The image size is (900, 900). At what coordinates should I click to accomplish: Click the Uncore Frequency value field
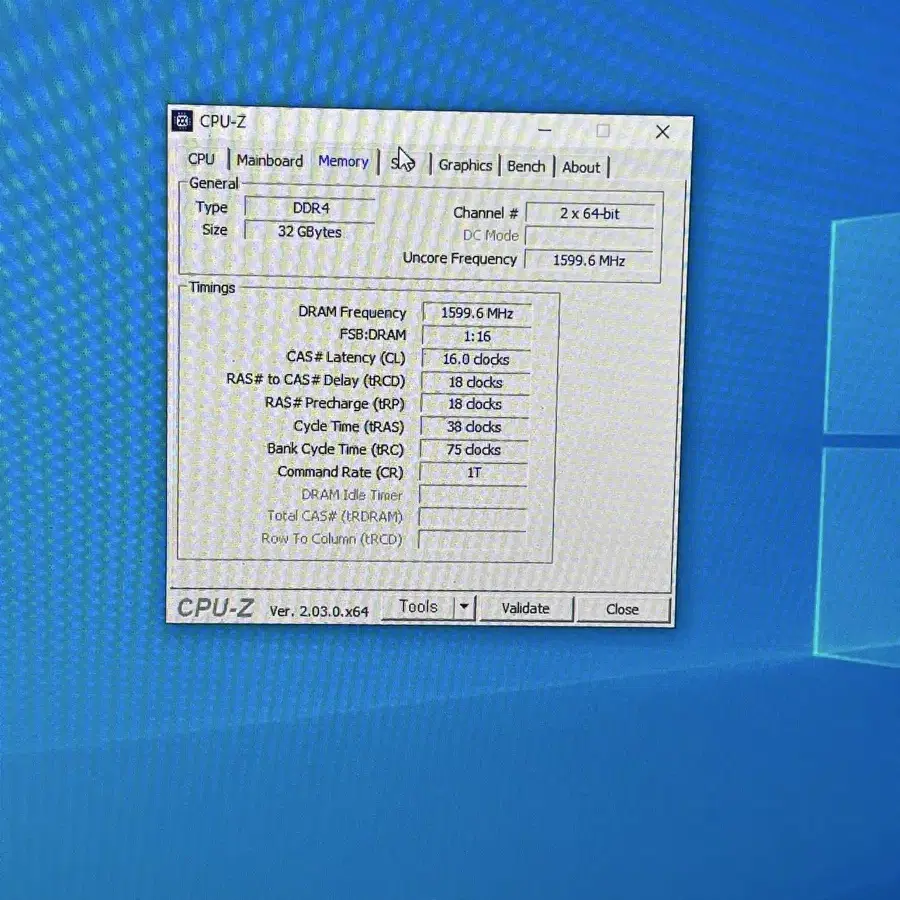click(589, 261)
